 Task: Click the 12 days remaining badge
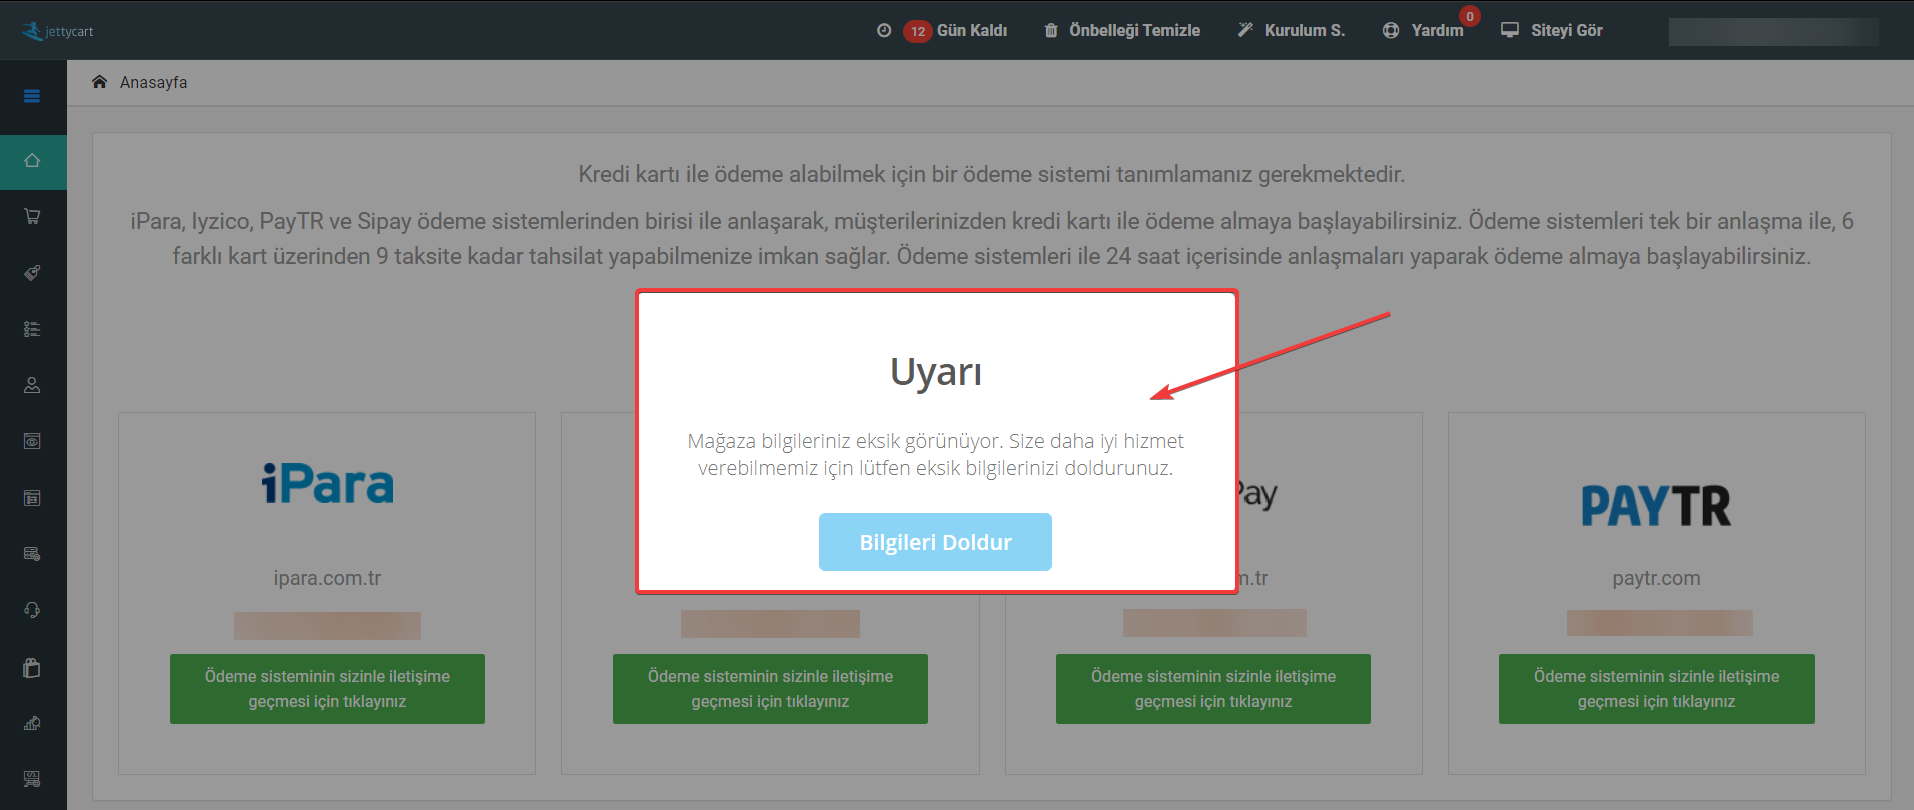click(918, 31)
